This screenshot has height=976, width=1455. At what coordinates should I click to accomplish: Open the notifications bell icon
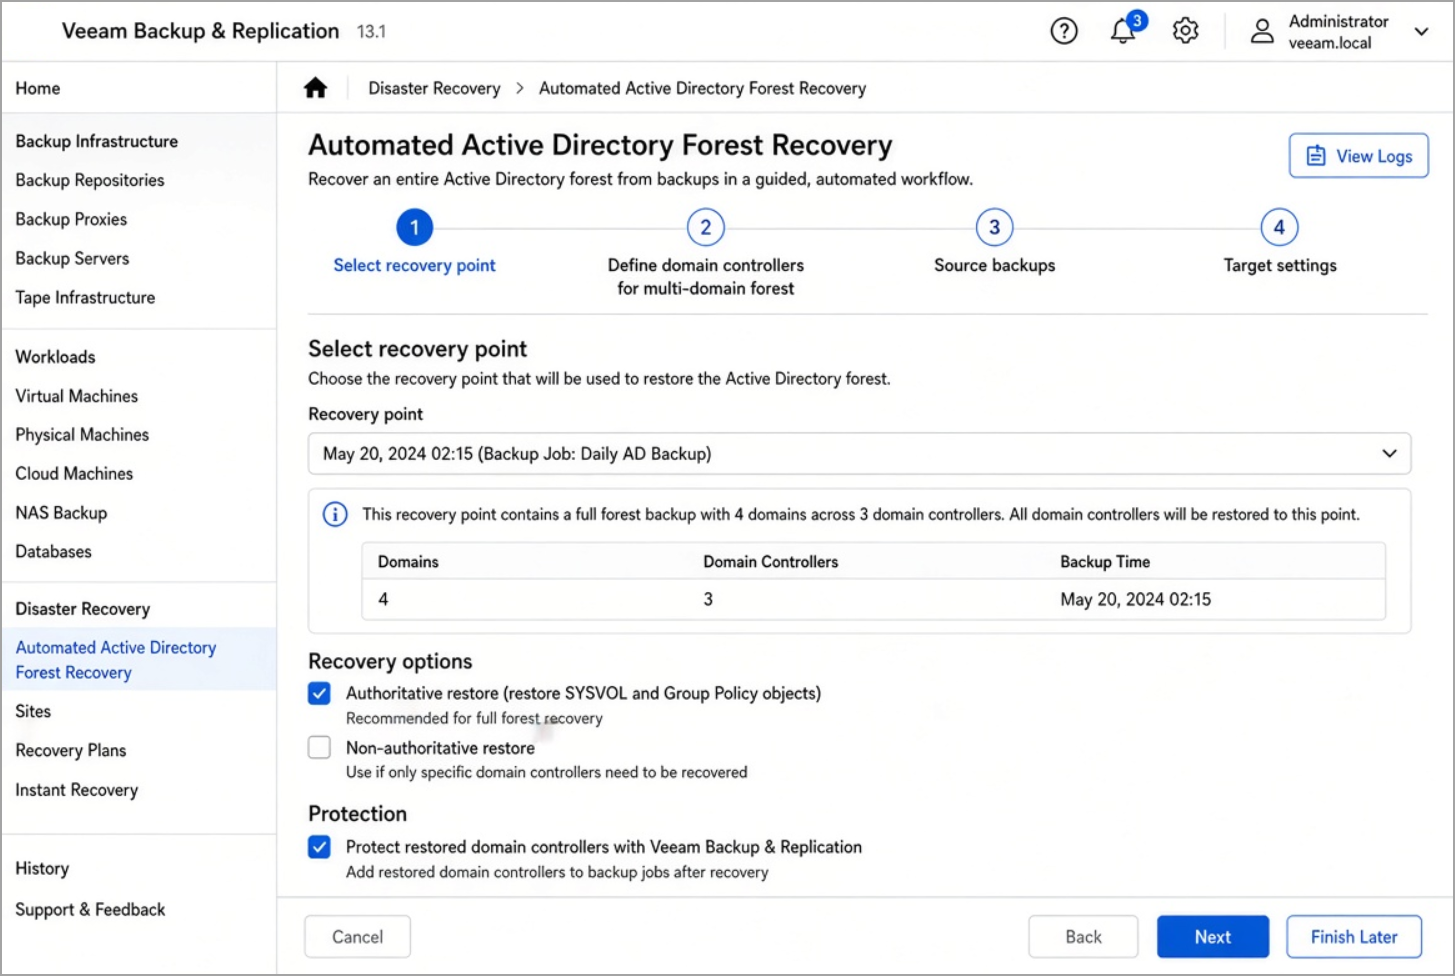pos(1124,31)
